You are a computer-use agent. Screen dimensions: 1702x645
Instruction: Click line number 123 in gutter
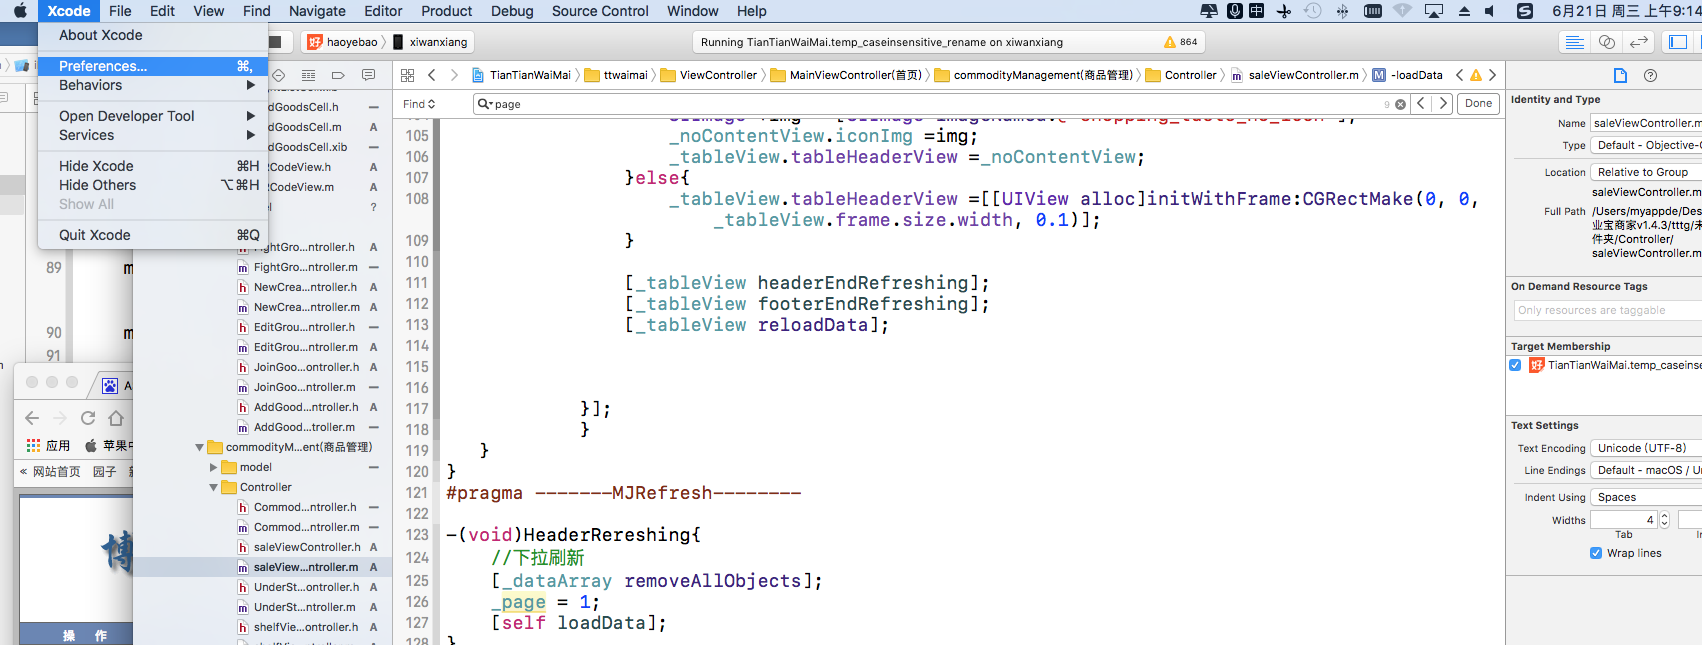[417, 535]
